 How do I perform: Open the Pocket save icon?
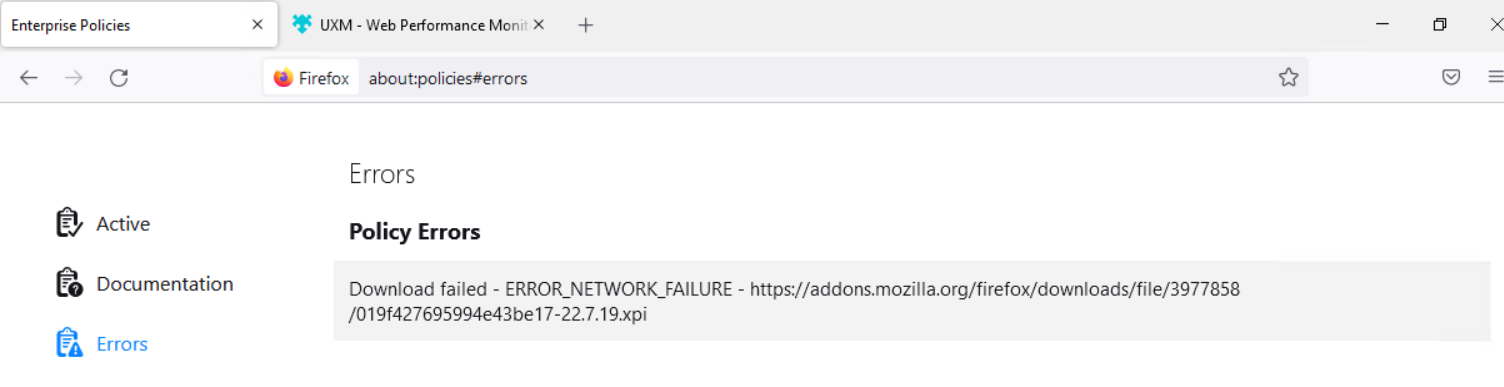tap(1451, 77)
